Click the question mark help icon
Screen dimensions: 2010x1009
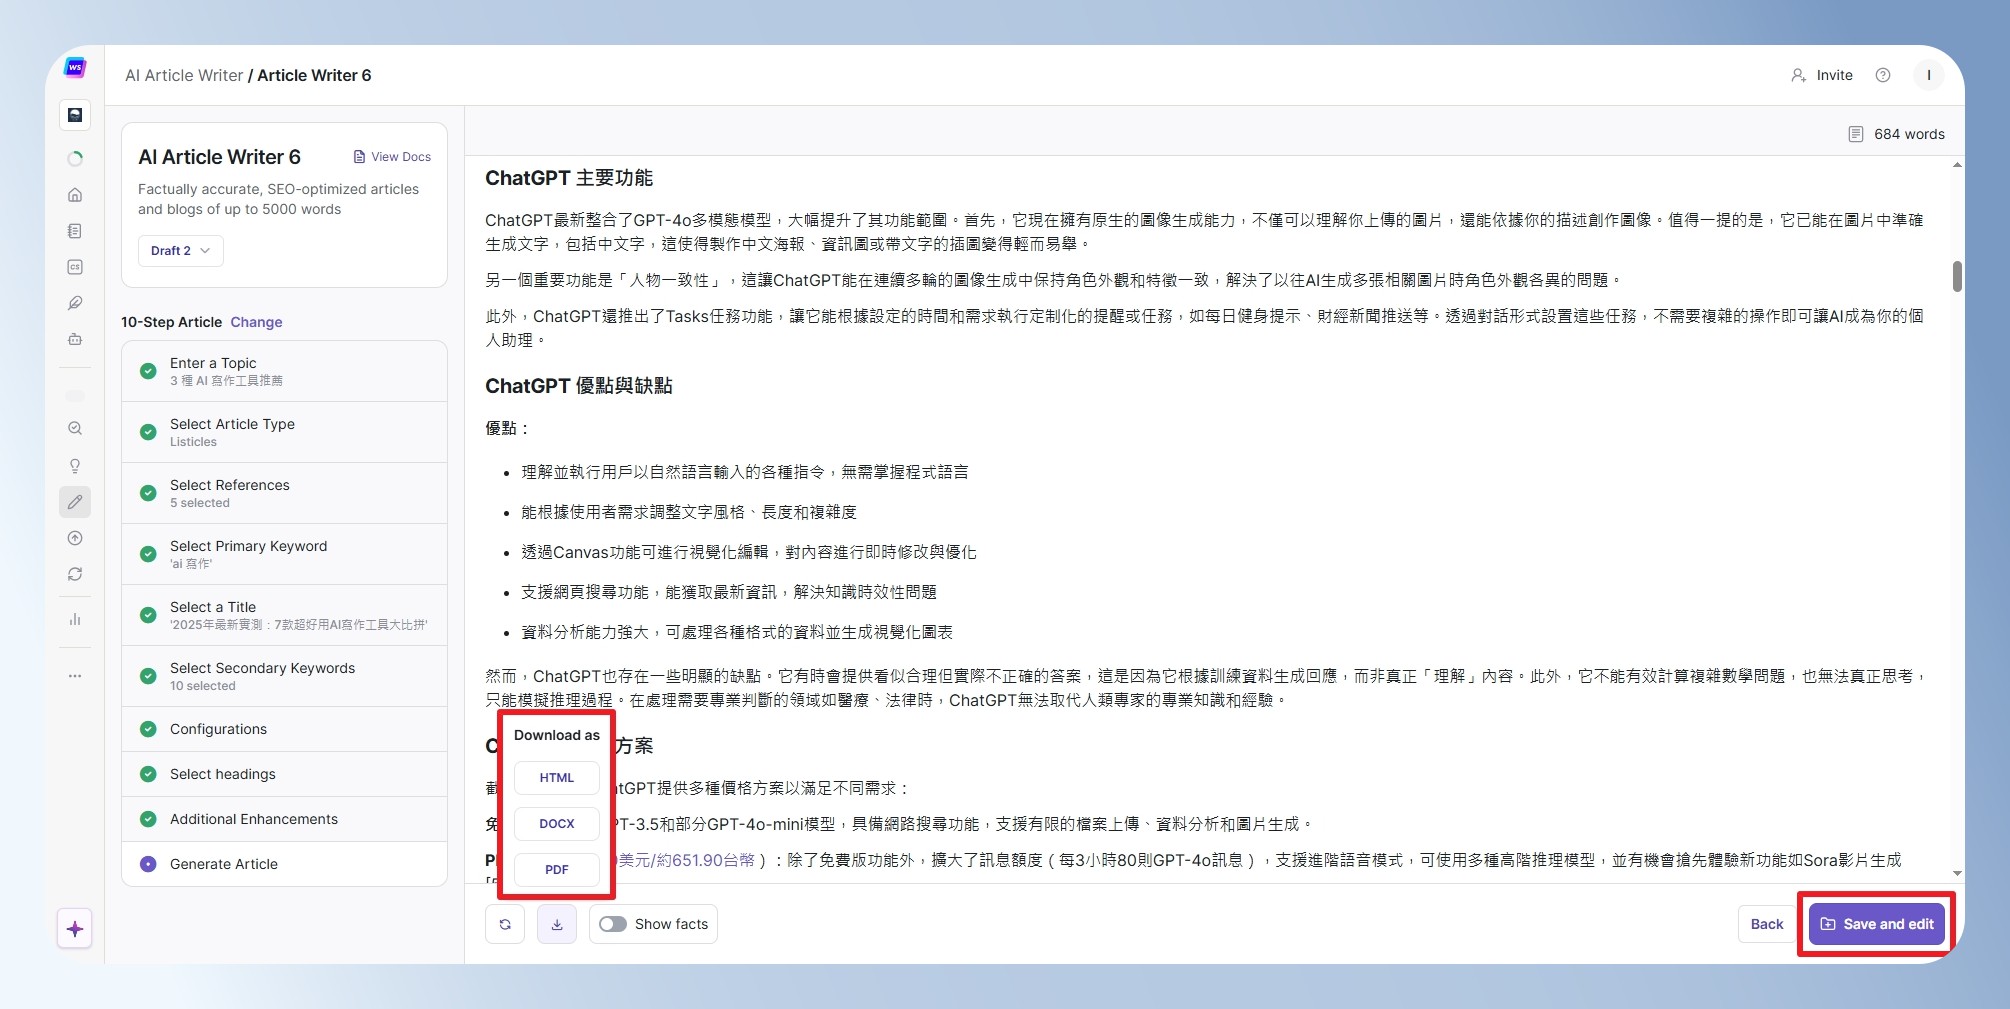click(1883, 75)
